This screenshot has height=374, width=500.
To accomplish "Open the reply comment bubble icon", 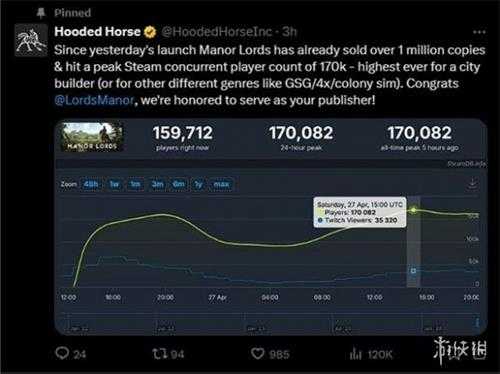I will [x=62, y=353].
